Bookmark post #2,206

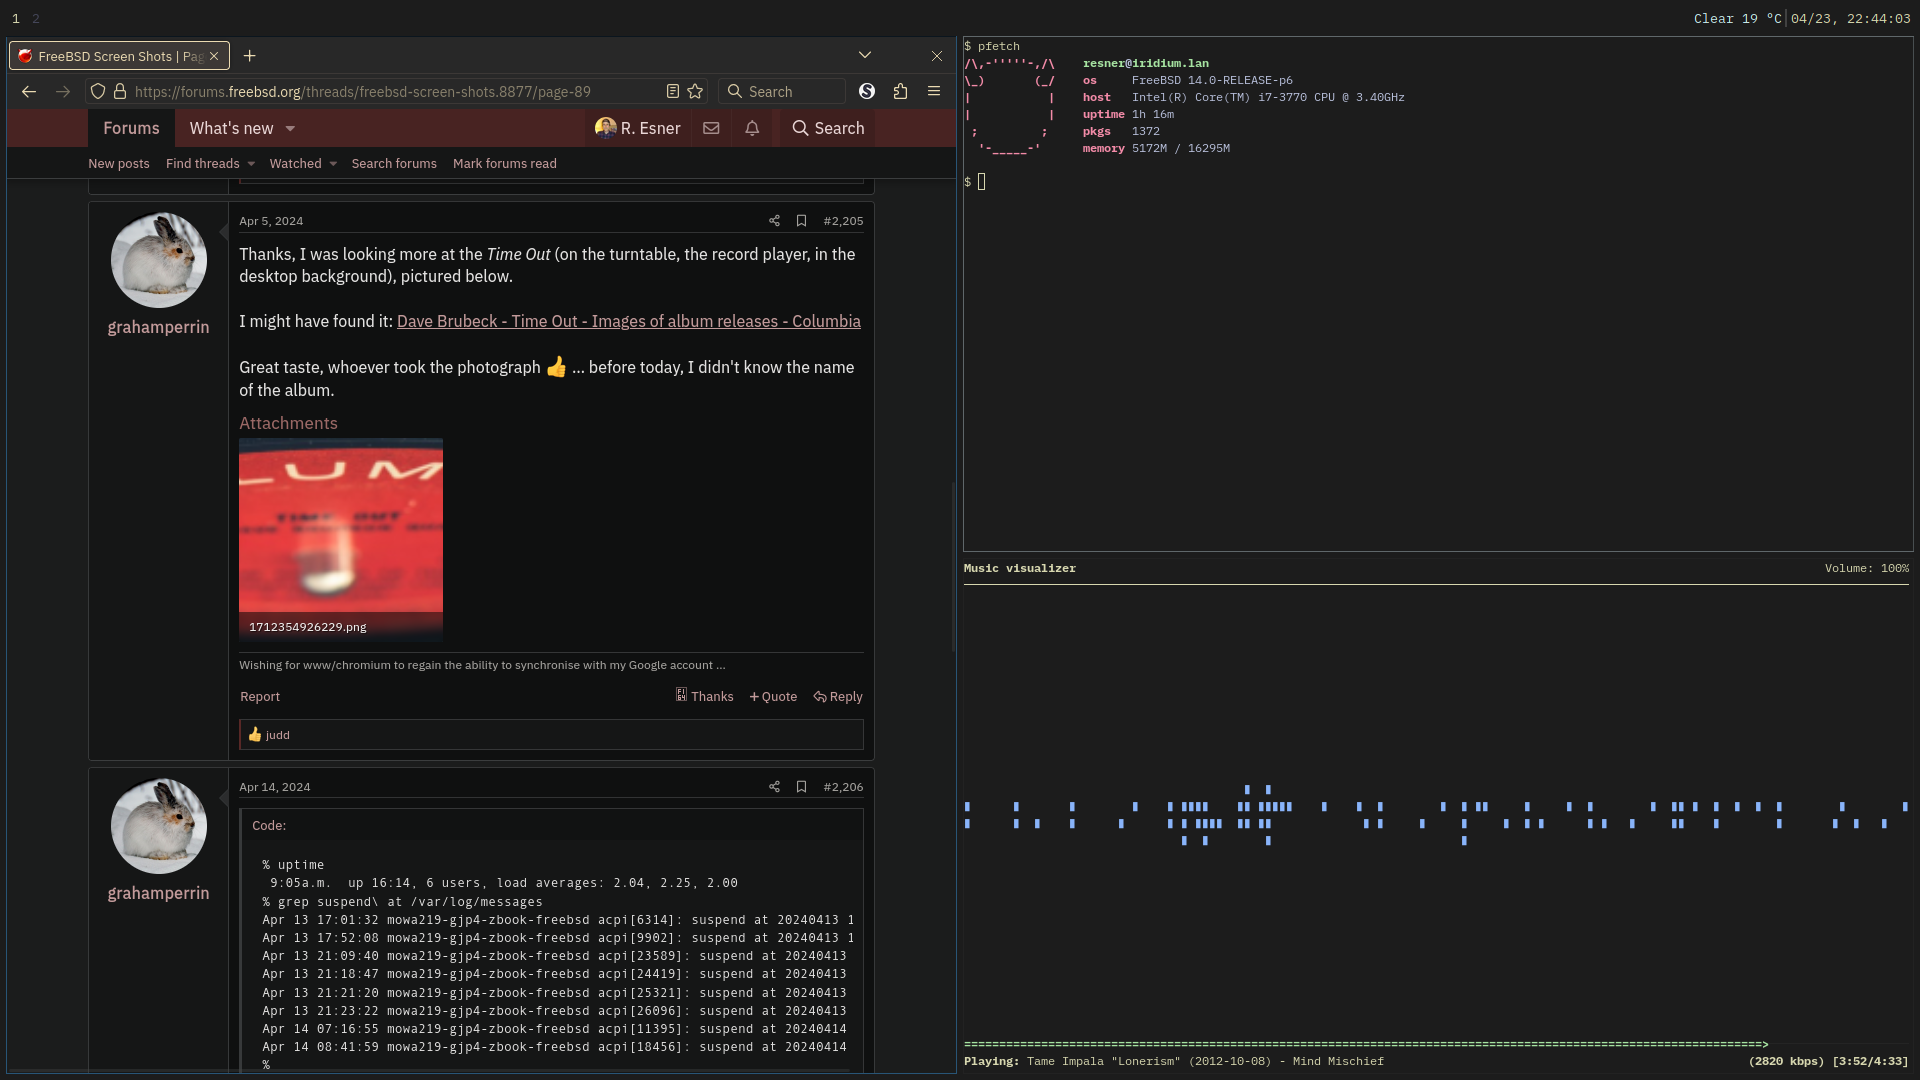click(801, 787)
